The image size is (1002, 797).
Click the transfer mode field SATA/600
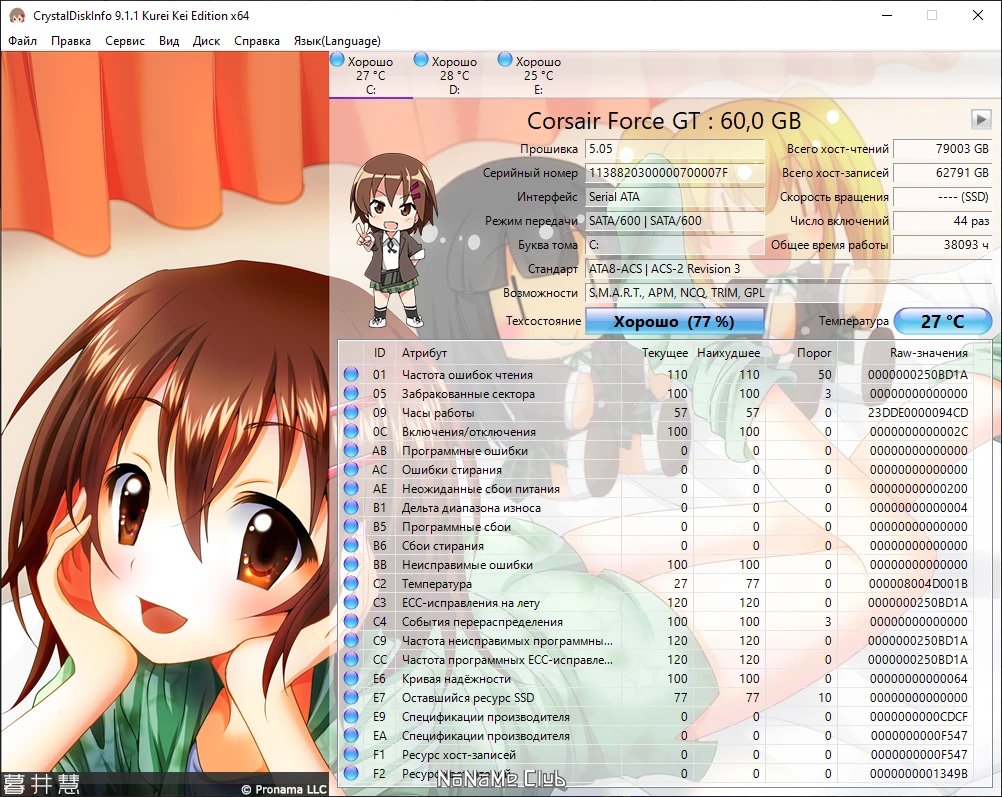(674, 221)
